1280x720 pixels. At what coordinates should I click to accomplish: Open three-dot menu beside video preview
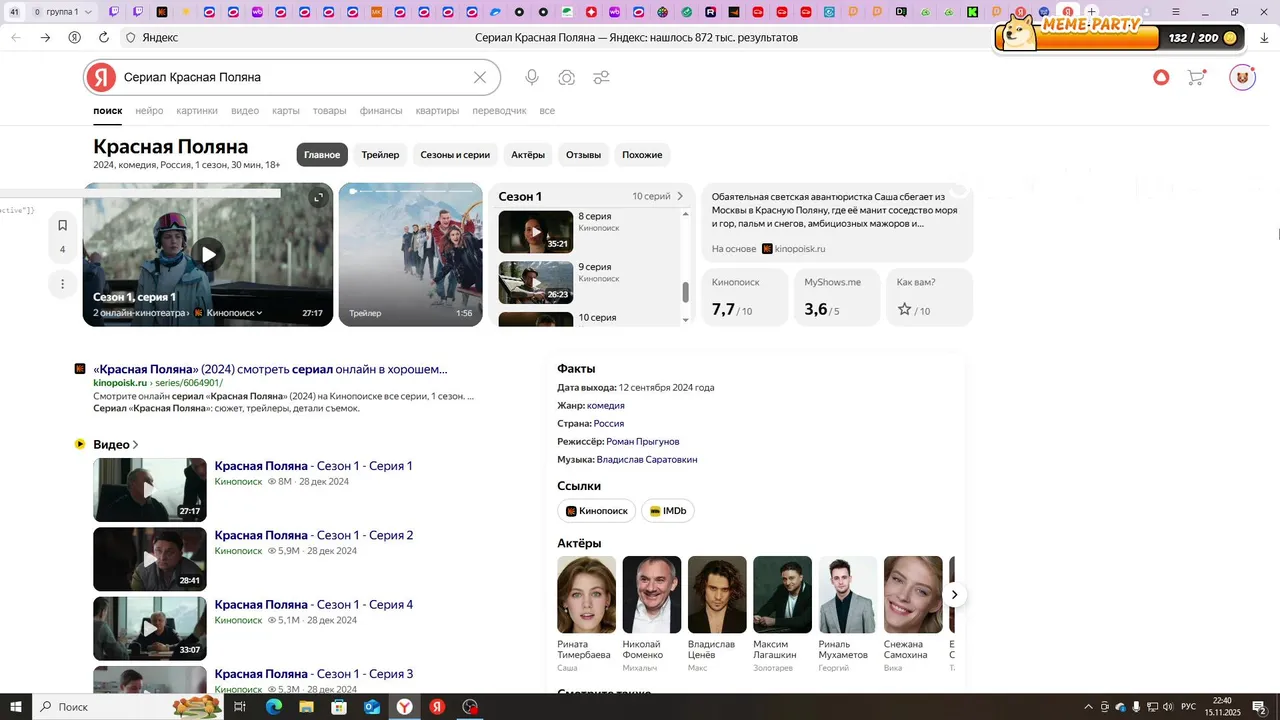[62, 284]
